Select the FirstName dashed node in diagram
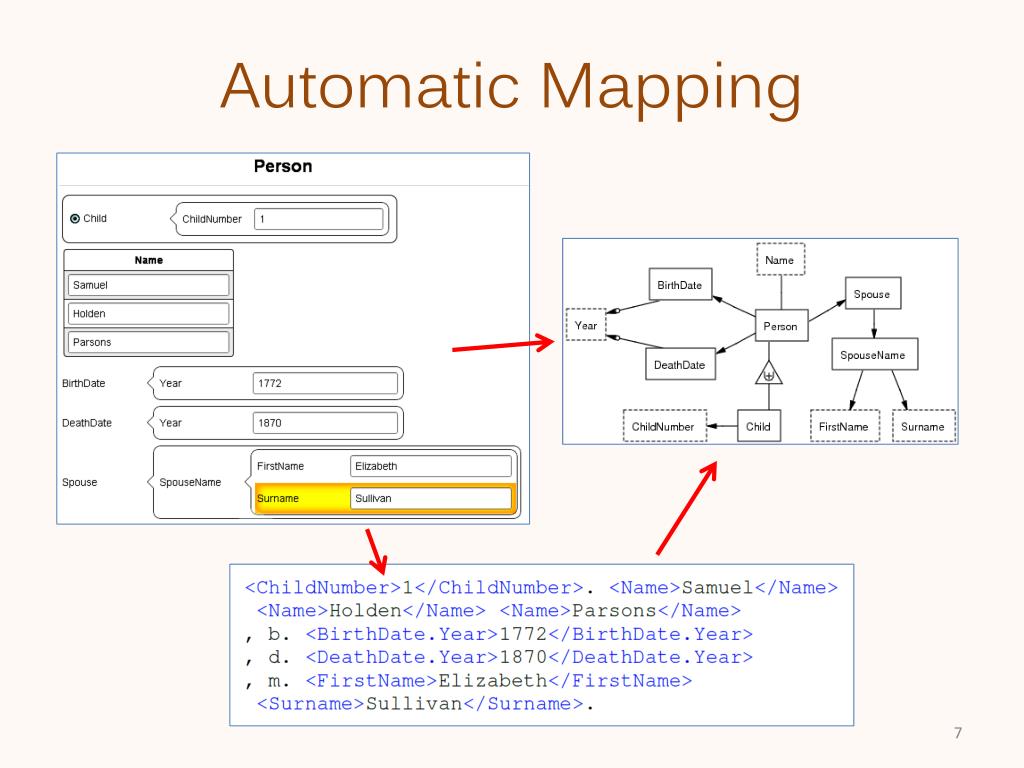This screenshot has width=1024, height=768. (844, 426)
